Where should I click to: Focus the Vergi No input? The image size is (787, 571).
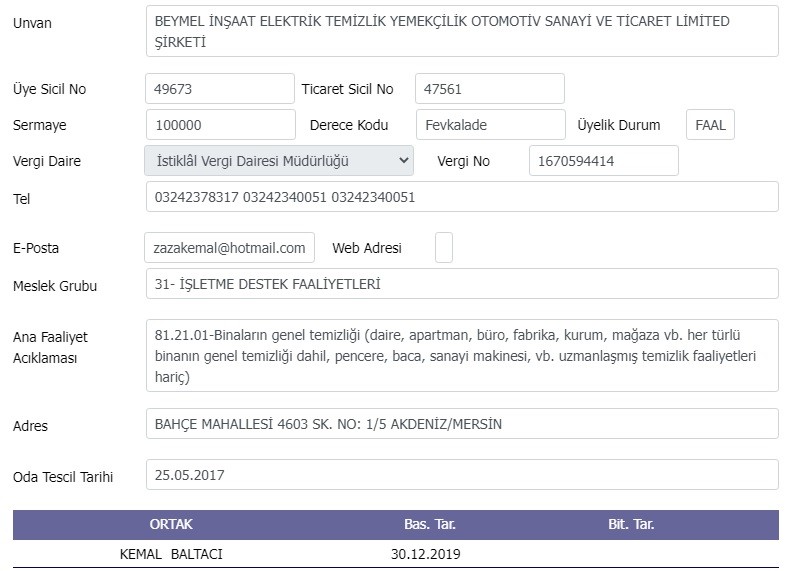(x=604, y=161)
